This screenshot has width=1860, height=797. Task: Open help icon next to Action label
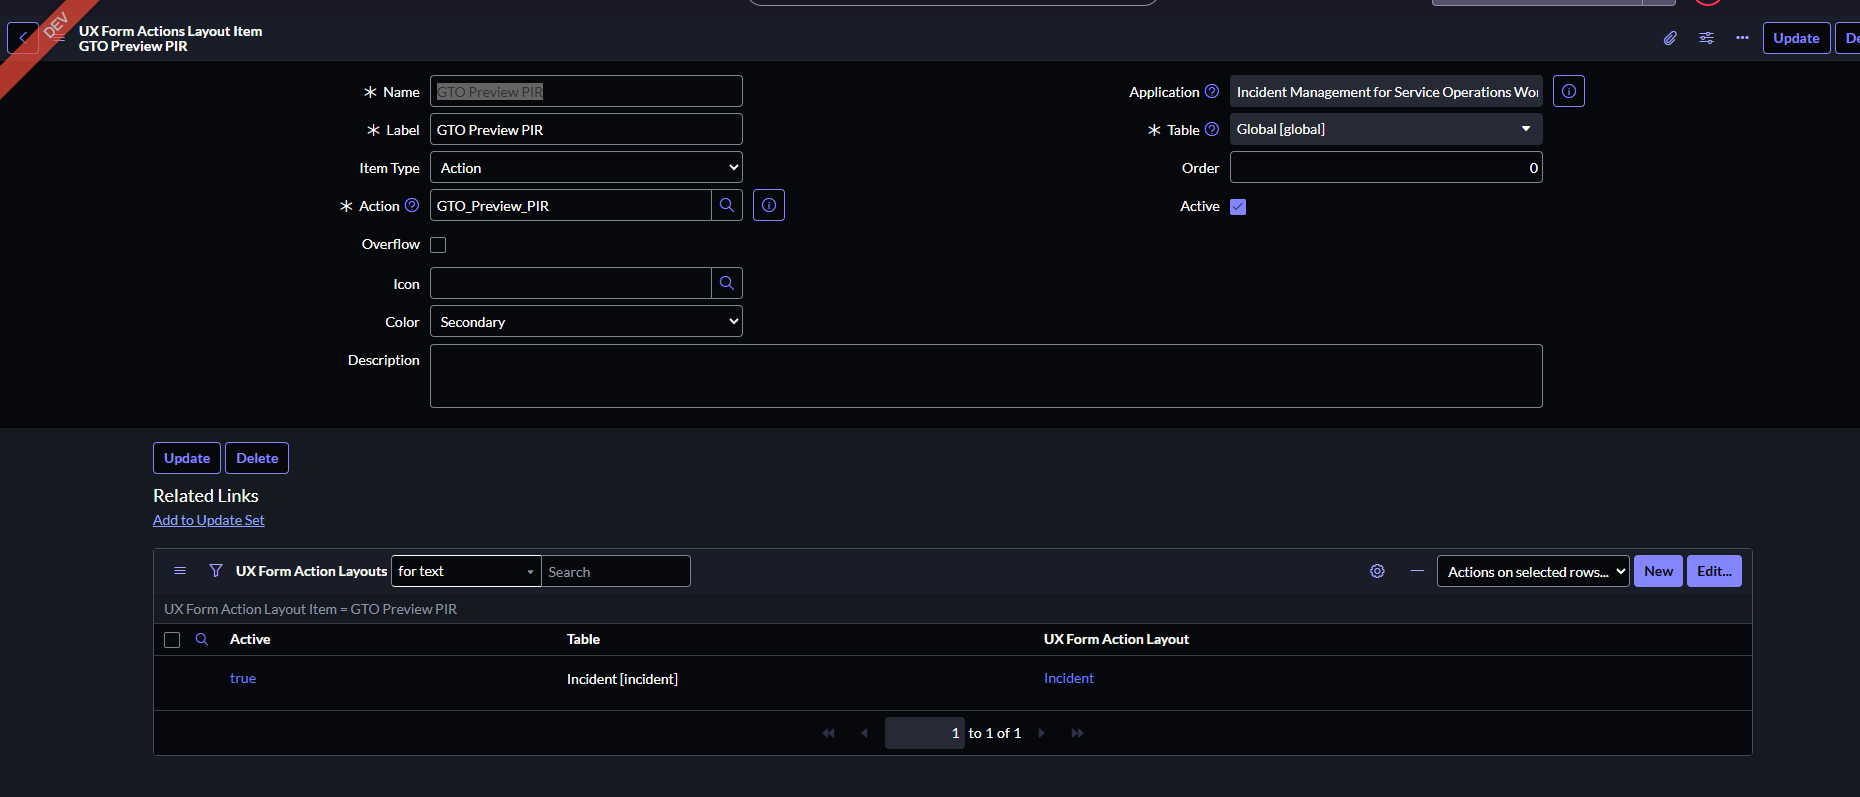click(412, 205)
